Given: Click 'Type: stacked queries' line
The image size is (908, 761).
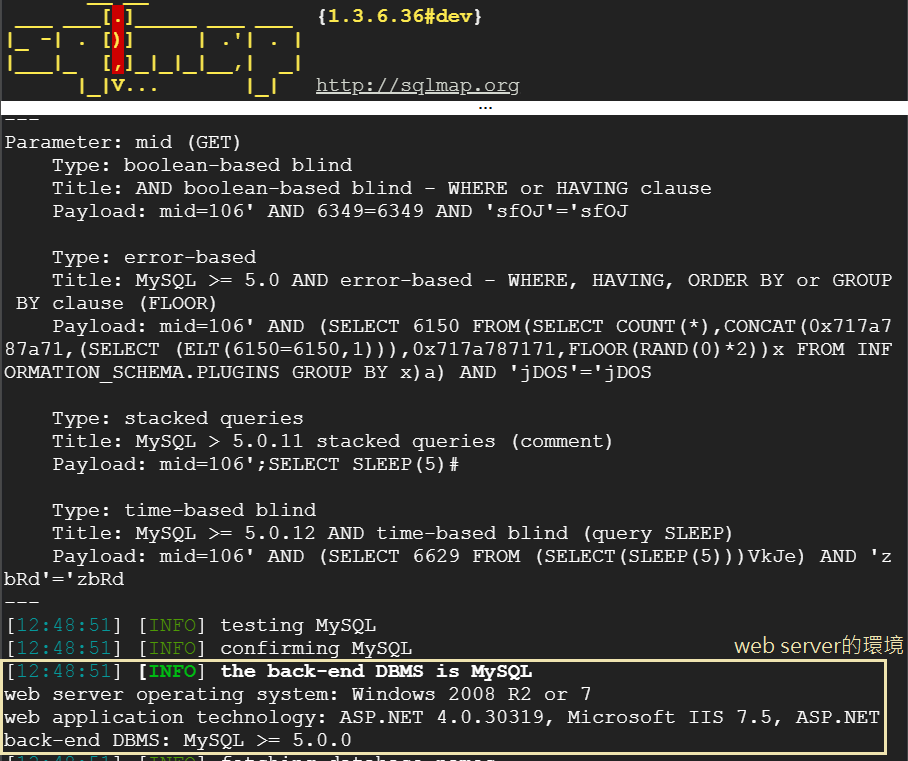Looking at the screenshot, I should 178,418.
